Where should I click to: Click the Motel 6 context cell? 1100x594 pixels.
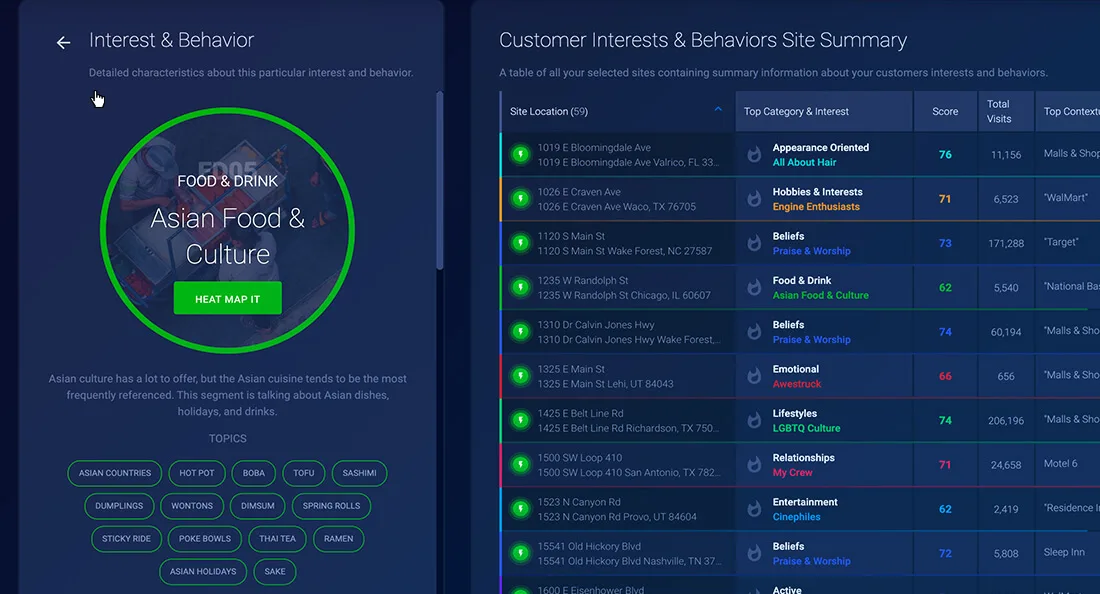point(1060,464)
